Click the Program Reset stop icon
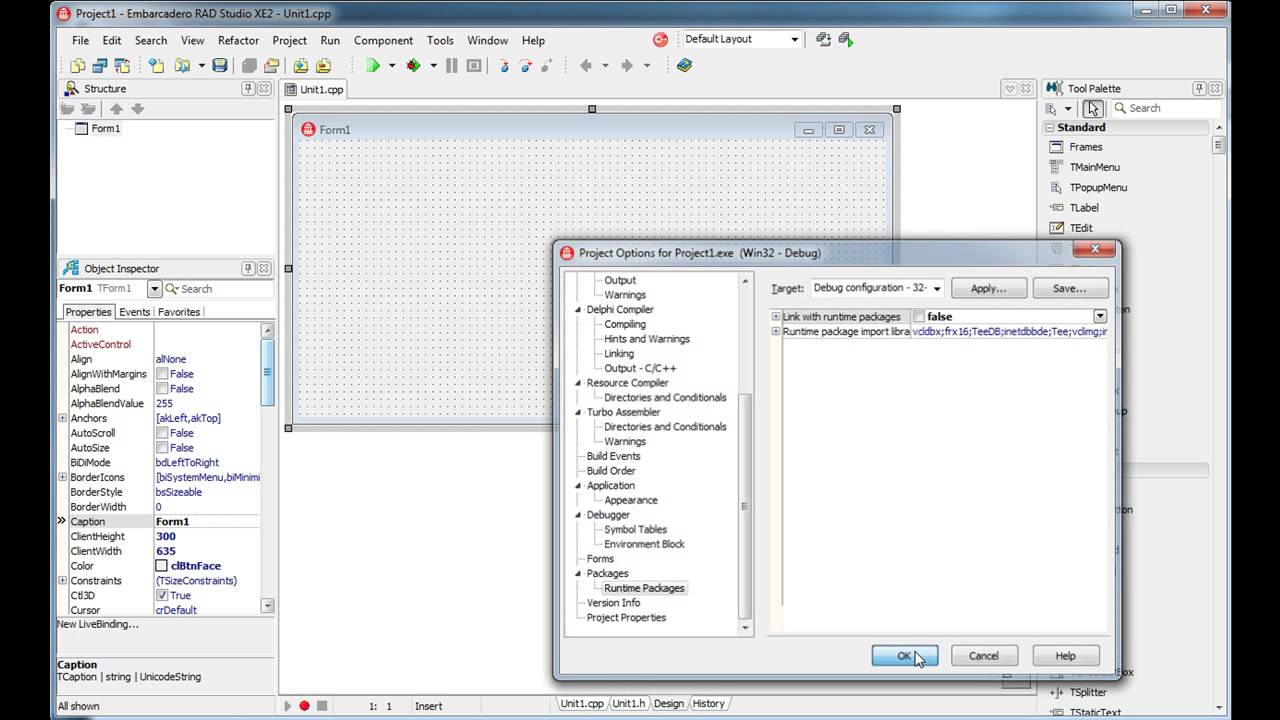1280x720 pixels. point(474,65)
